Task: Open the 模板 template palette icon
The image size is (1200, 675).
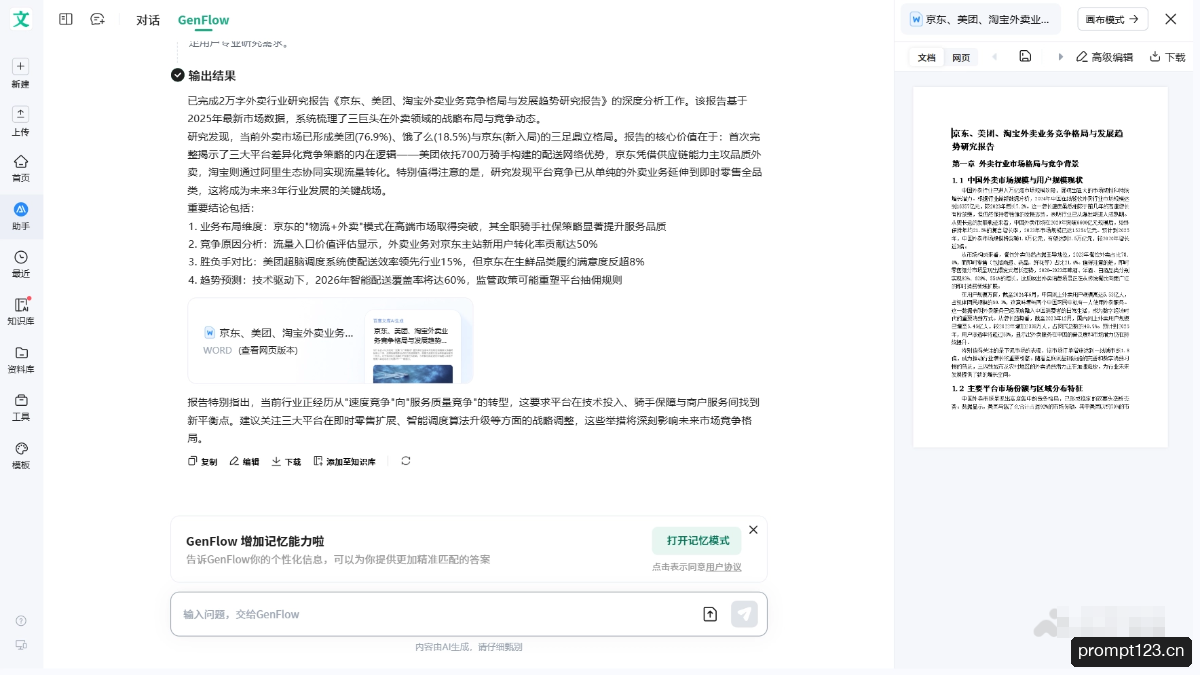Action: click(x=21, y=448)
